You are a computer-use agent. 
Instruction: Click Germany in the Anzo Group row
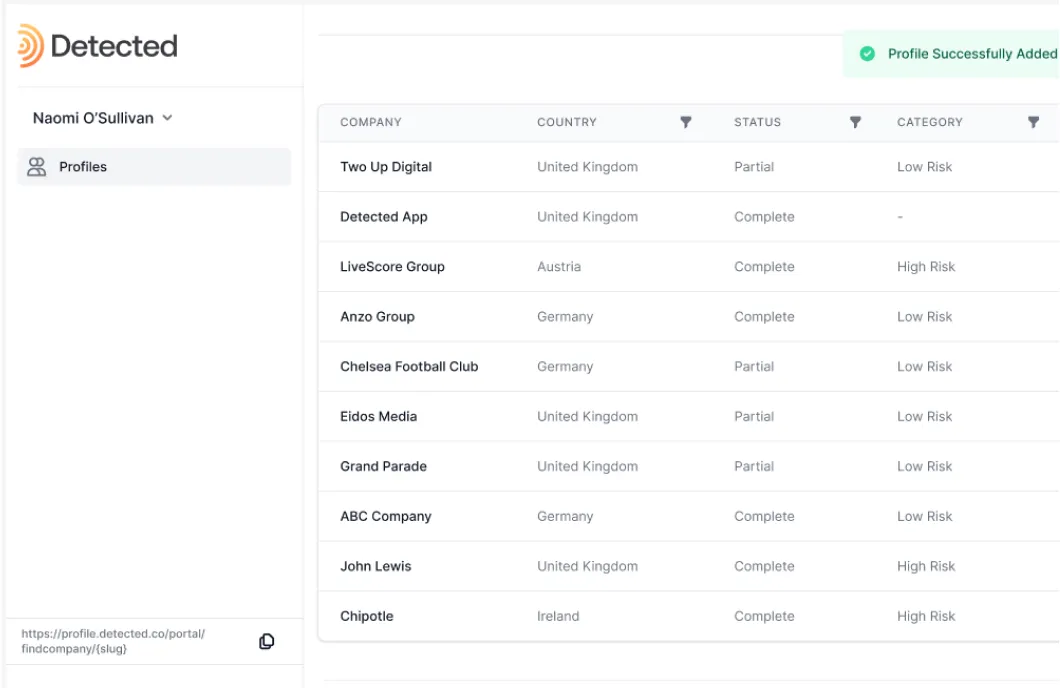click(565, 317)
